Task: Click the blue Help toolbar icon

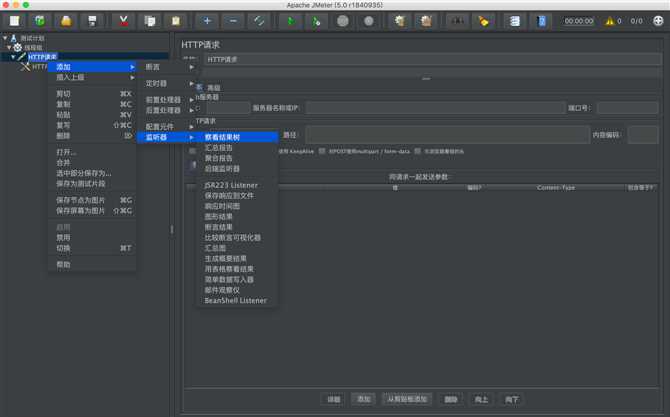Action: [541, 21]
